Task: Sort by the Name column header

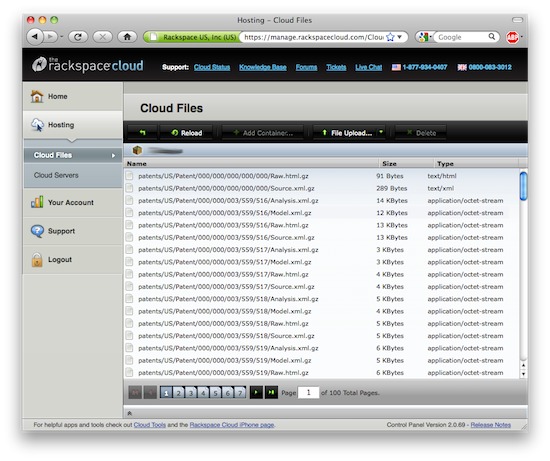Action: (251, 163)
